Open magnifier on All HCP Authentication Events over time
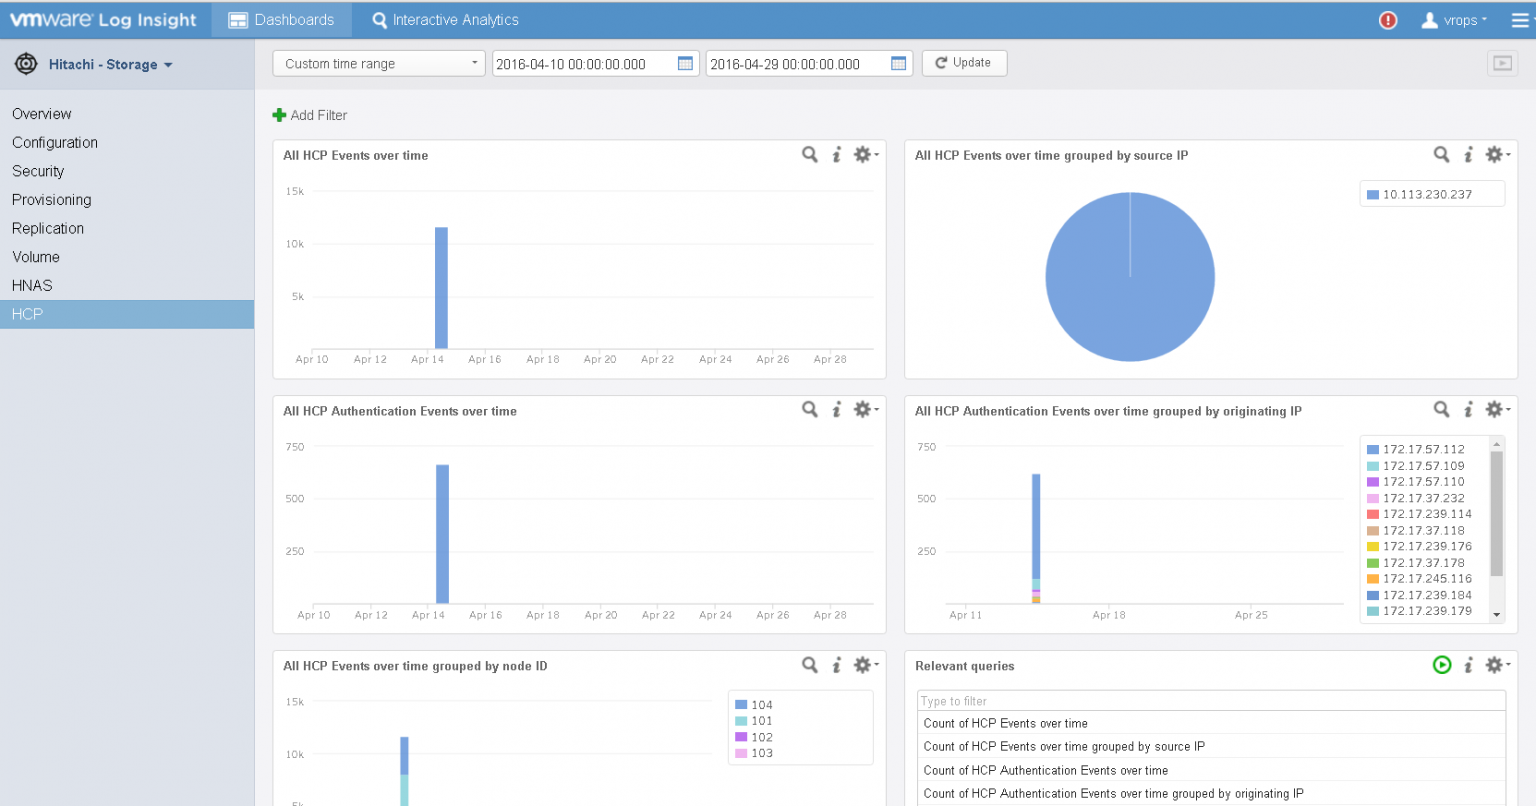The image size is (1536, 806). pos(810,409)
